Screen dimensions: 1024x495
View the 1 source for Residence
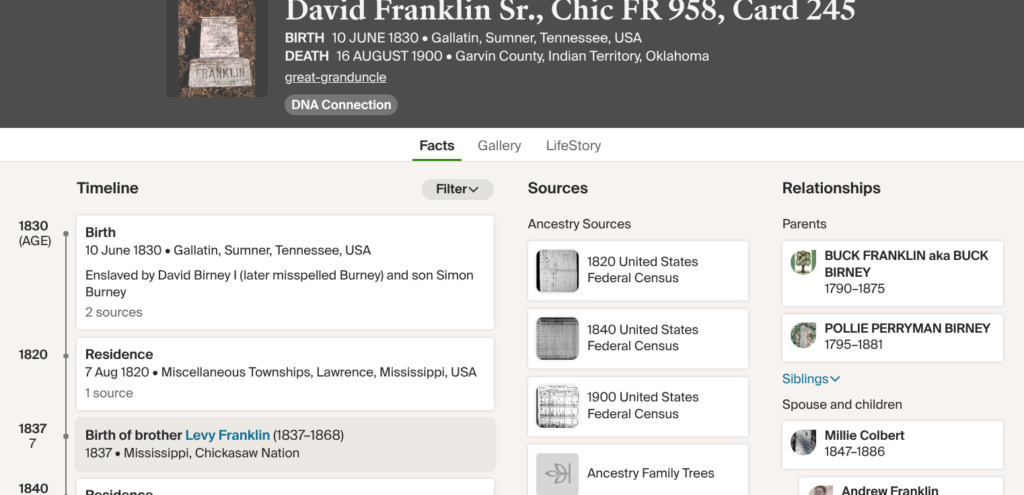[109, 393]
